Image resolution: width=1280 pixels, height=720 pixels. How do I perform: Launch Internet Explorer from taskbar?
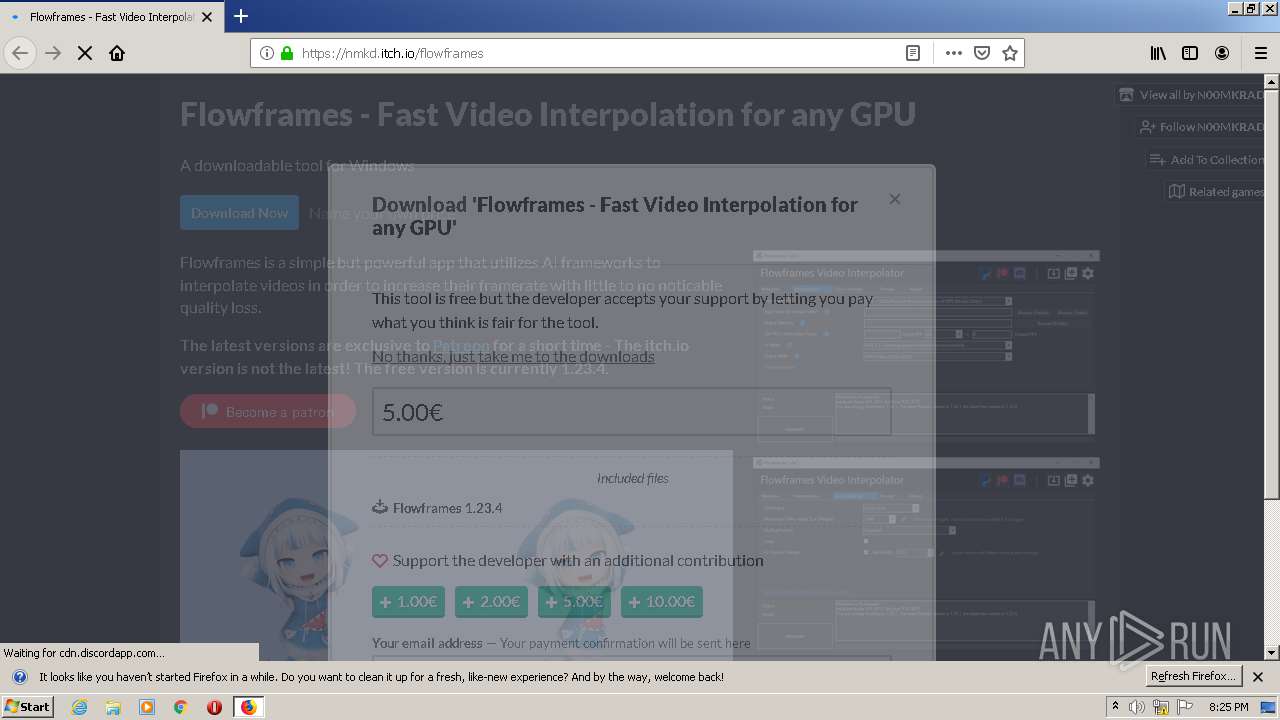79,707
